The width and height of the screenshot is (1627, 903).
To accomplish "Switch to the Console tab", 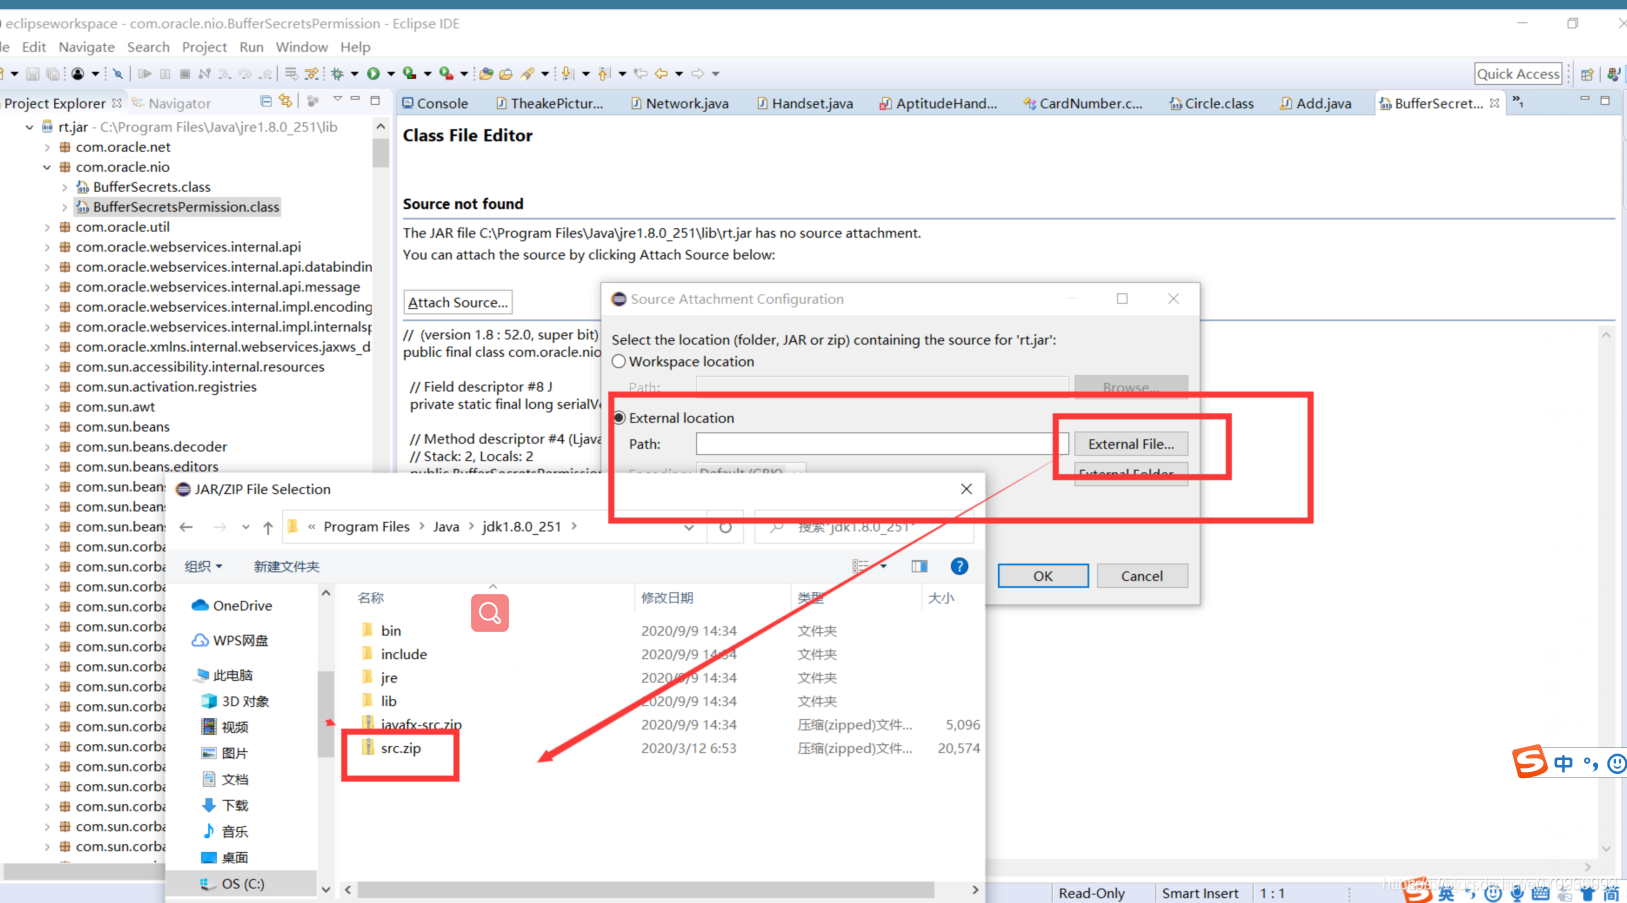I will pyautogui.click(x=435, y=103).
